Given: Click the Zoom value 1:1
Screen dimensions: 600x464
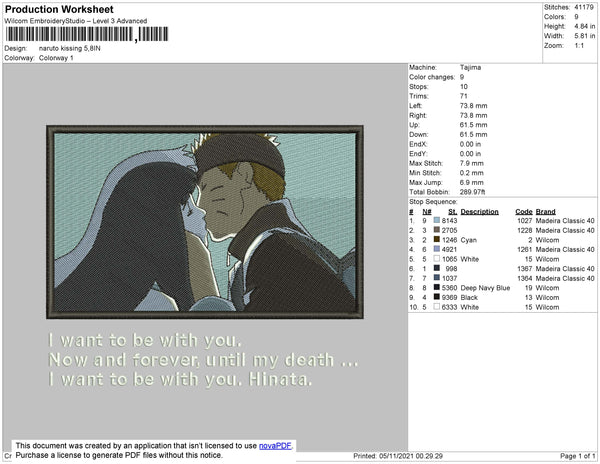Looking at the screenshot, I should pos(579,46).
